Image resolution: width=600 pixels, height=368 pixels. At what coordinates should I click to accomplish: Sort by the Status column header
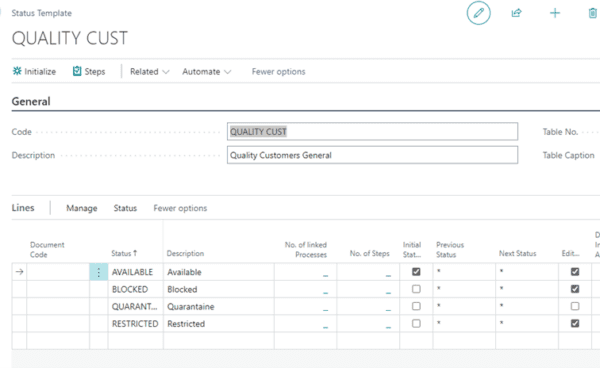[124, 253]
